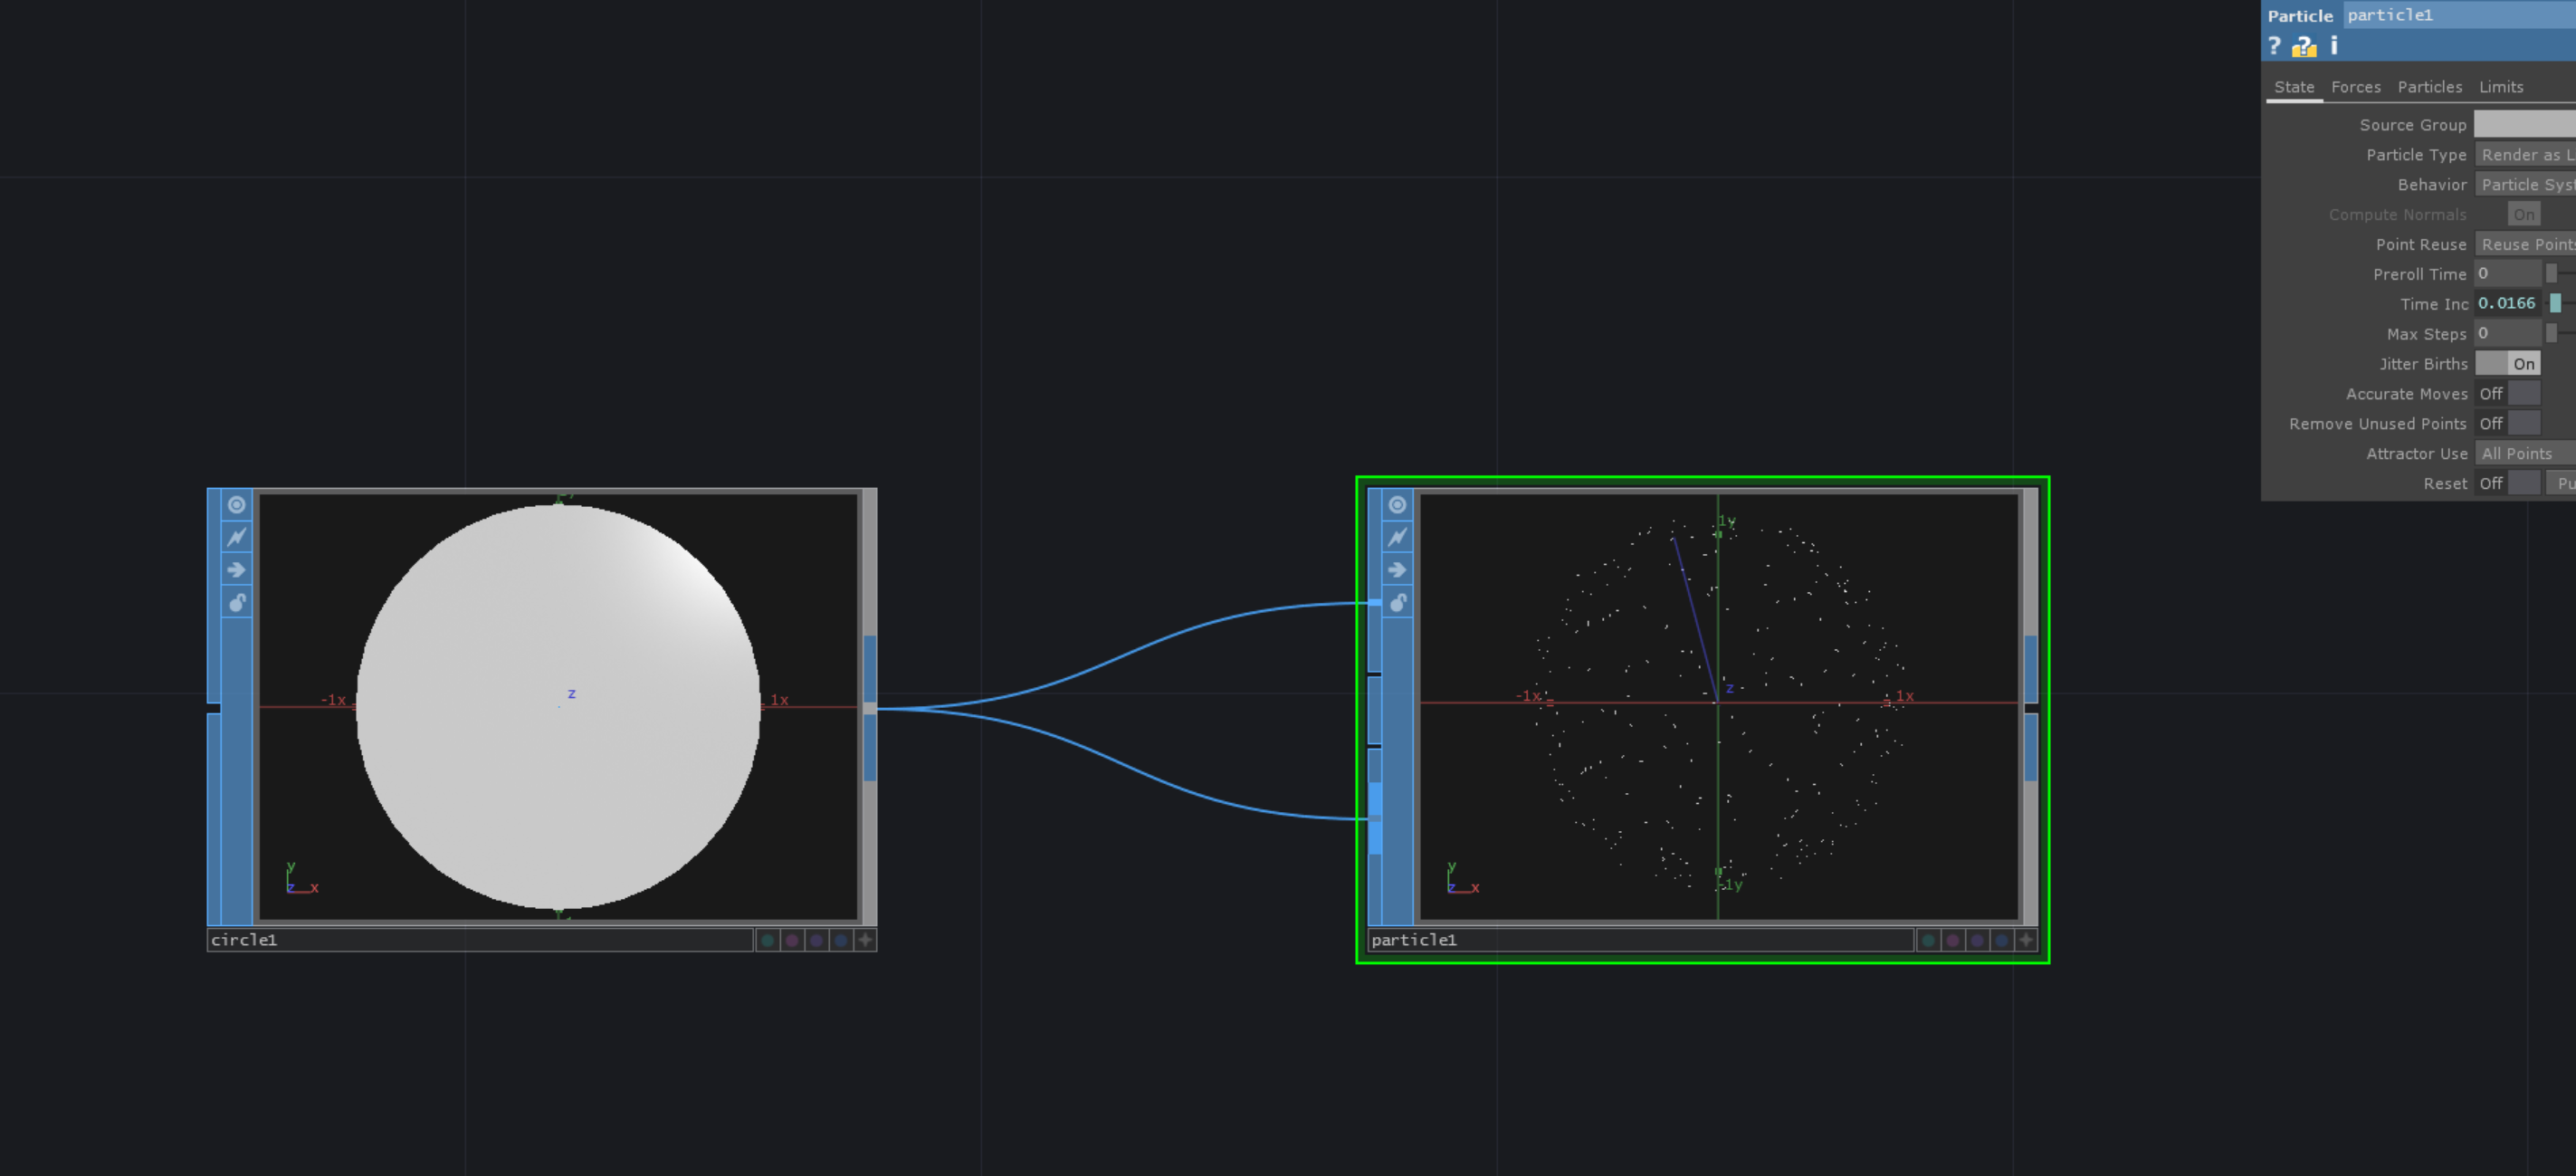Open the operator info 'i' icon

coord(2334,46)
